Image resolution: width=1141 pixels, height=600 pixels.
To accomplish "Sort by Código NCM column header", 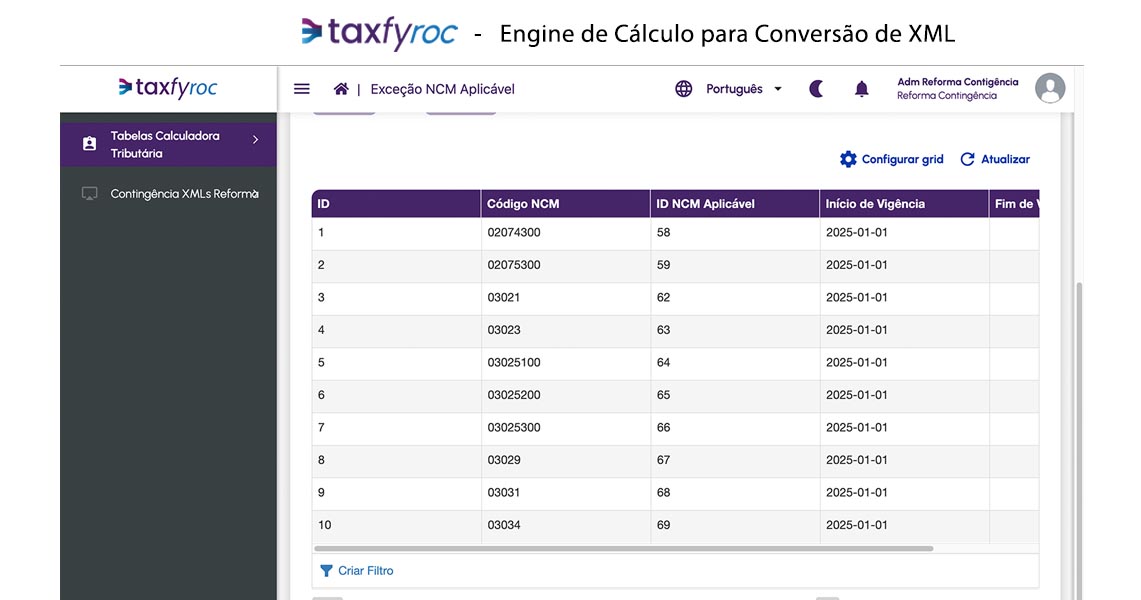I will pos(523,204).
